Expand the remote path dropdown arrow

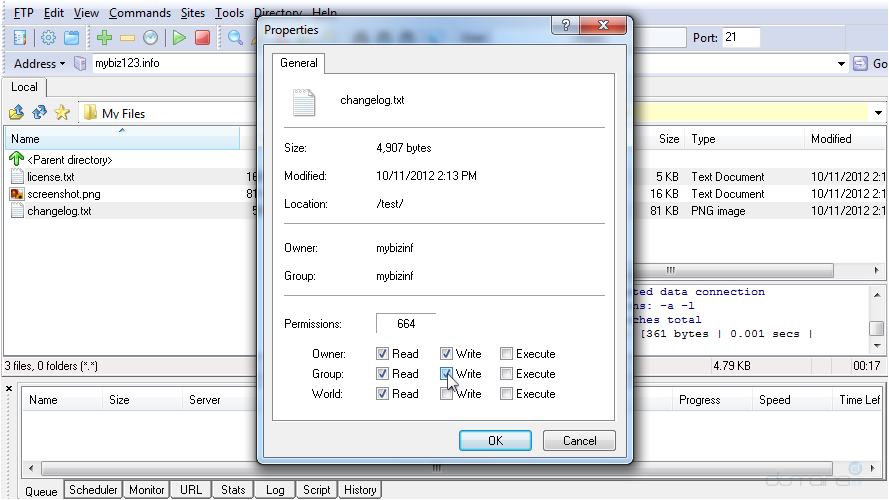point(878,113)
